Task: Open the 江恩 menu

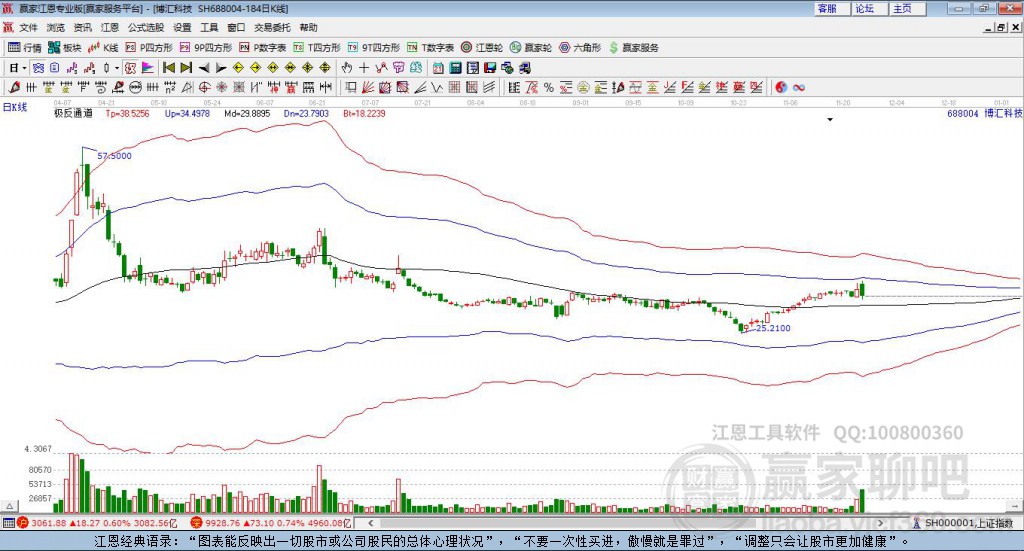Action: (x=110, y=27)
